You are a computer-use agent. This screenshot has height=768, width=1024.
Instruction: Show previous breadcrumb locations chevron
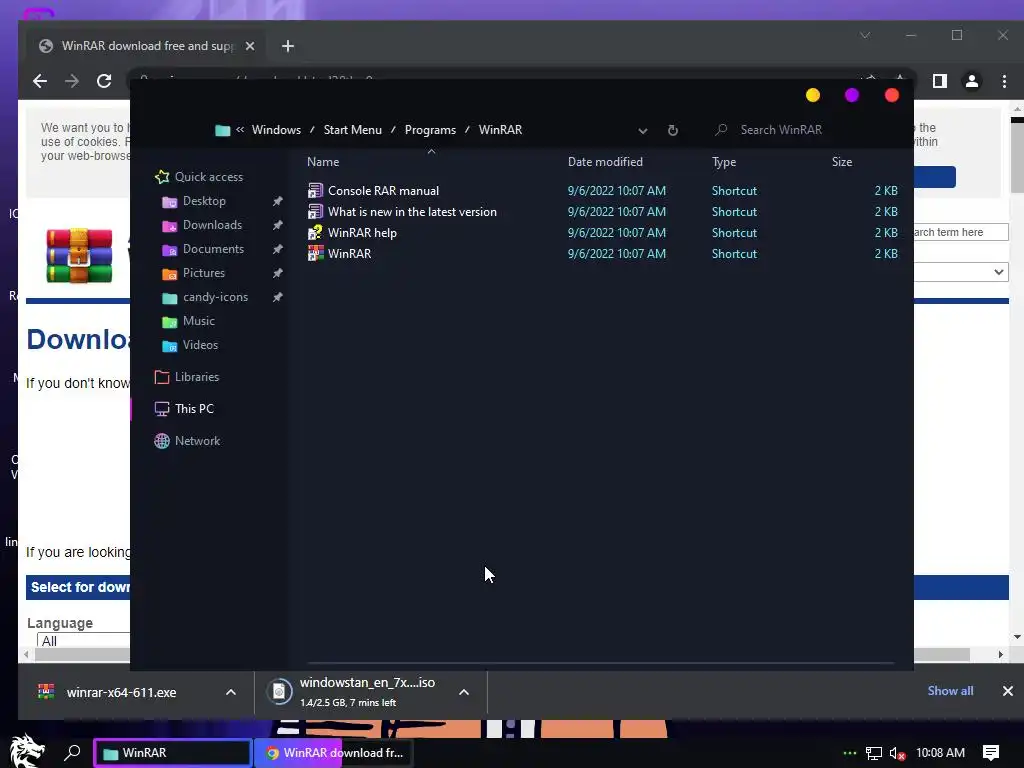pyautogui.click(x=240, y=130)
